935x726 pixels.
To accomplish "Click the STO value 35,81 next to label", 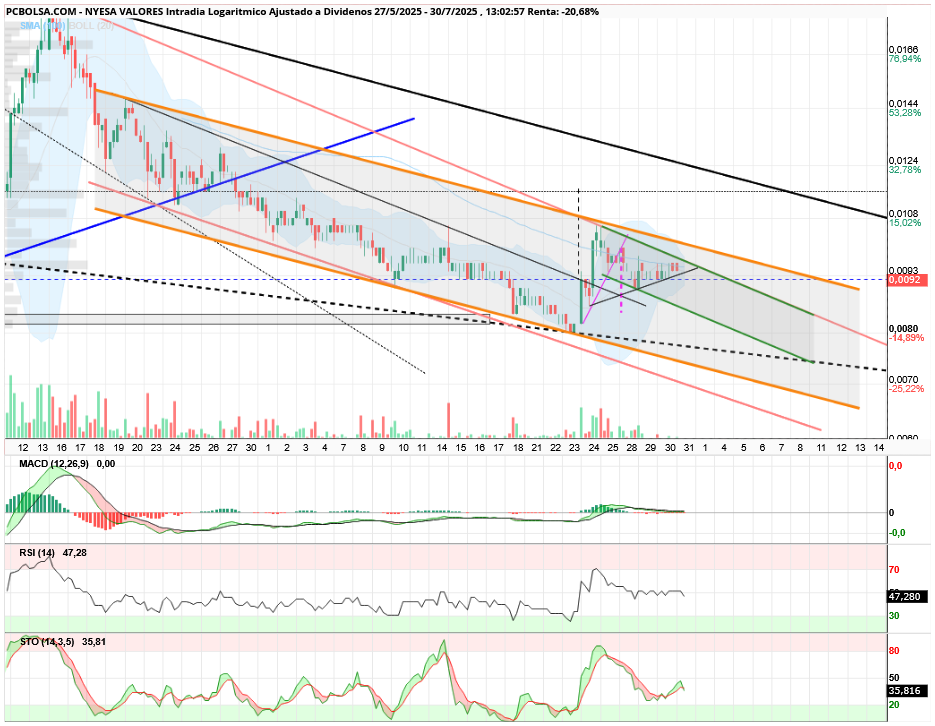I will tap(94, 642).
